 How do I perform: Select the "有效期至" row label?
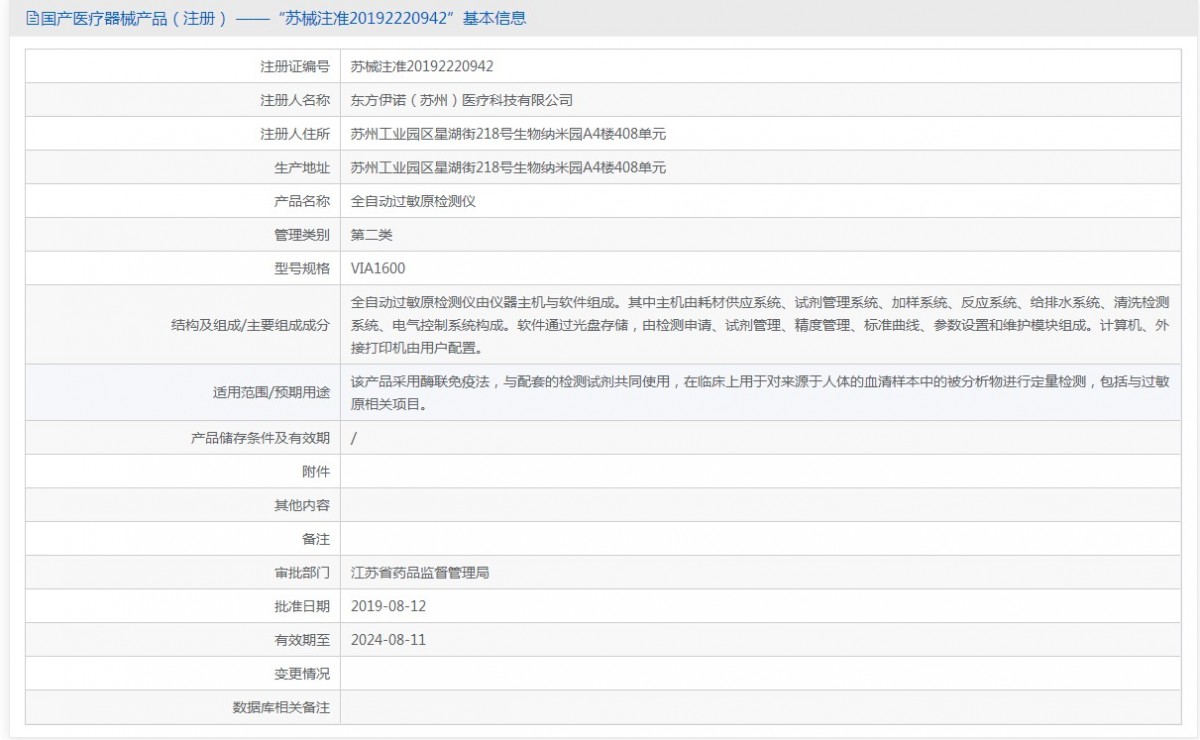tap(302, 640)
